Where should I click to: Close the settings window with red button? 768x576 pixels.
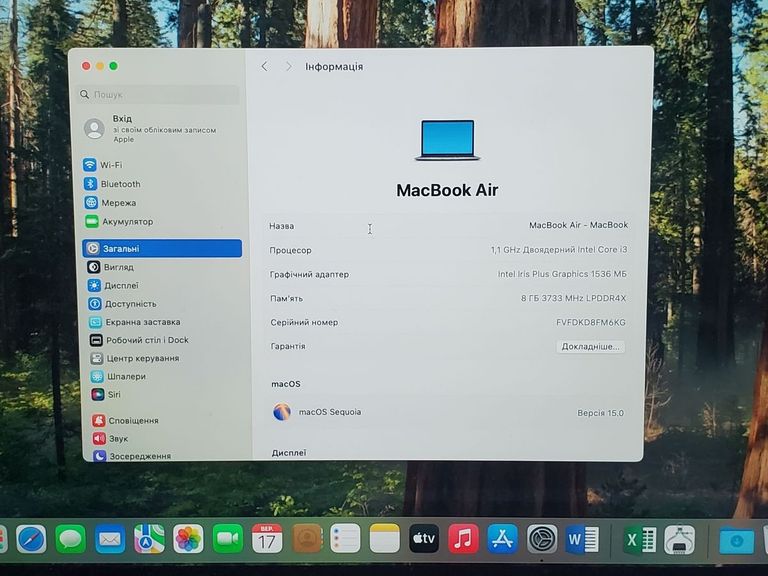tap(86, 66)
